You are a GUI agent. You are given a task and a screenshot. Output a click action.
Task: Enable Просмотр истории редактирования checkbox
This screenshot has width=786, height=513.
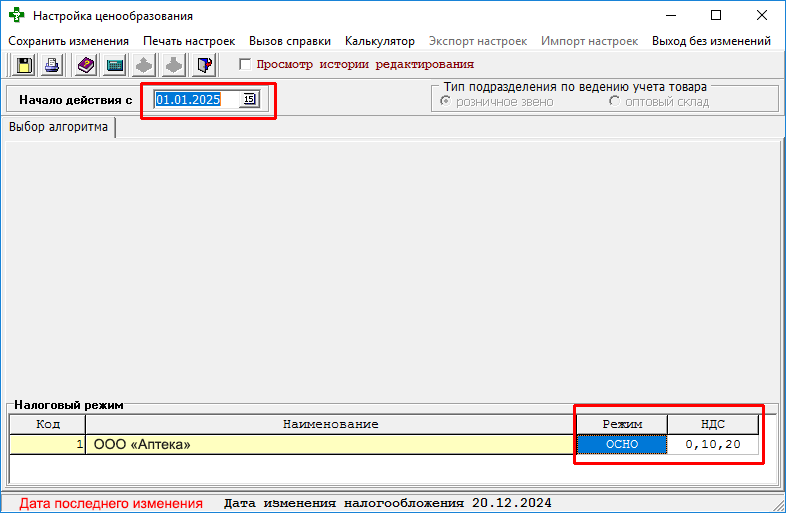(246, 64)
